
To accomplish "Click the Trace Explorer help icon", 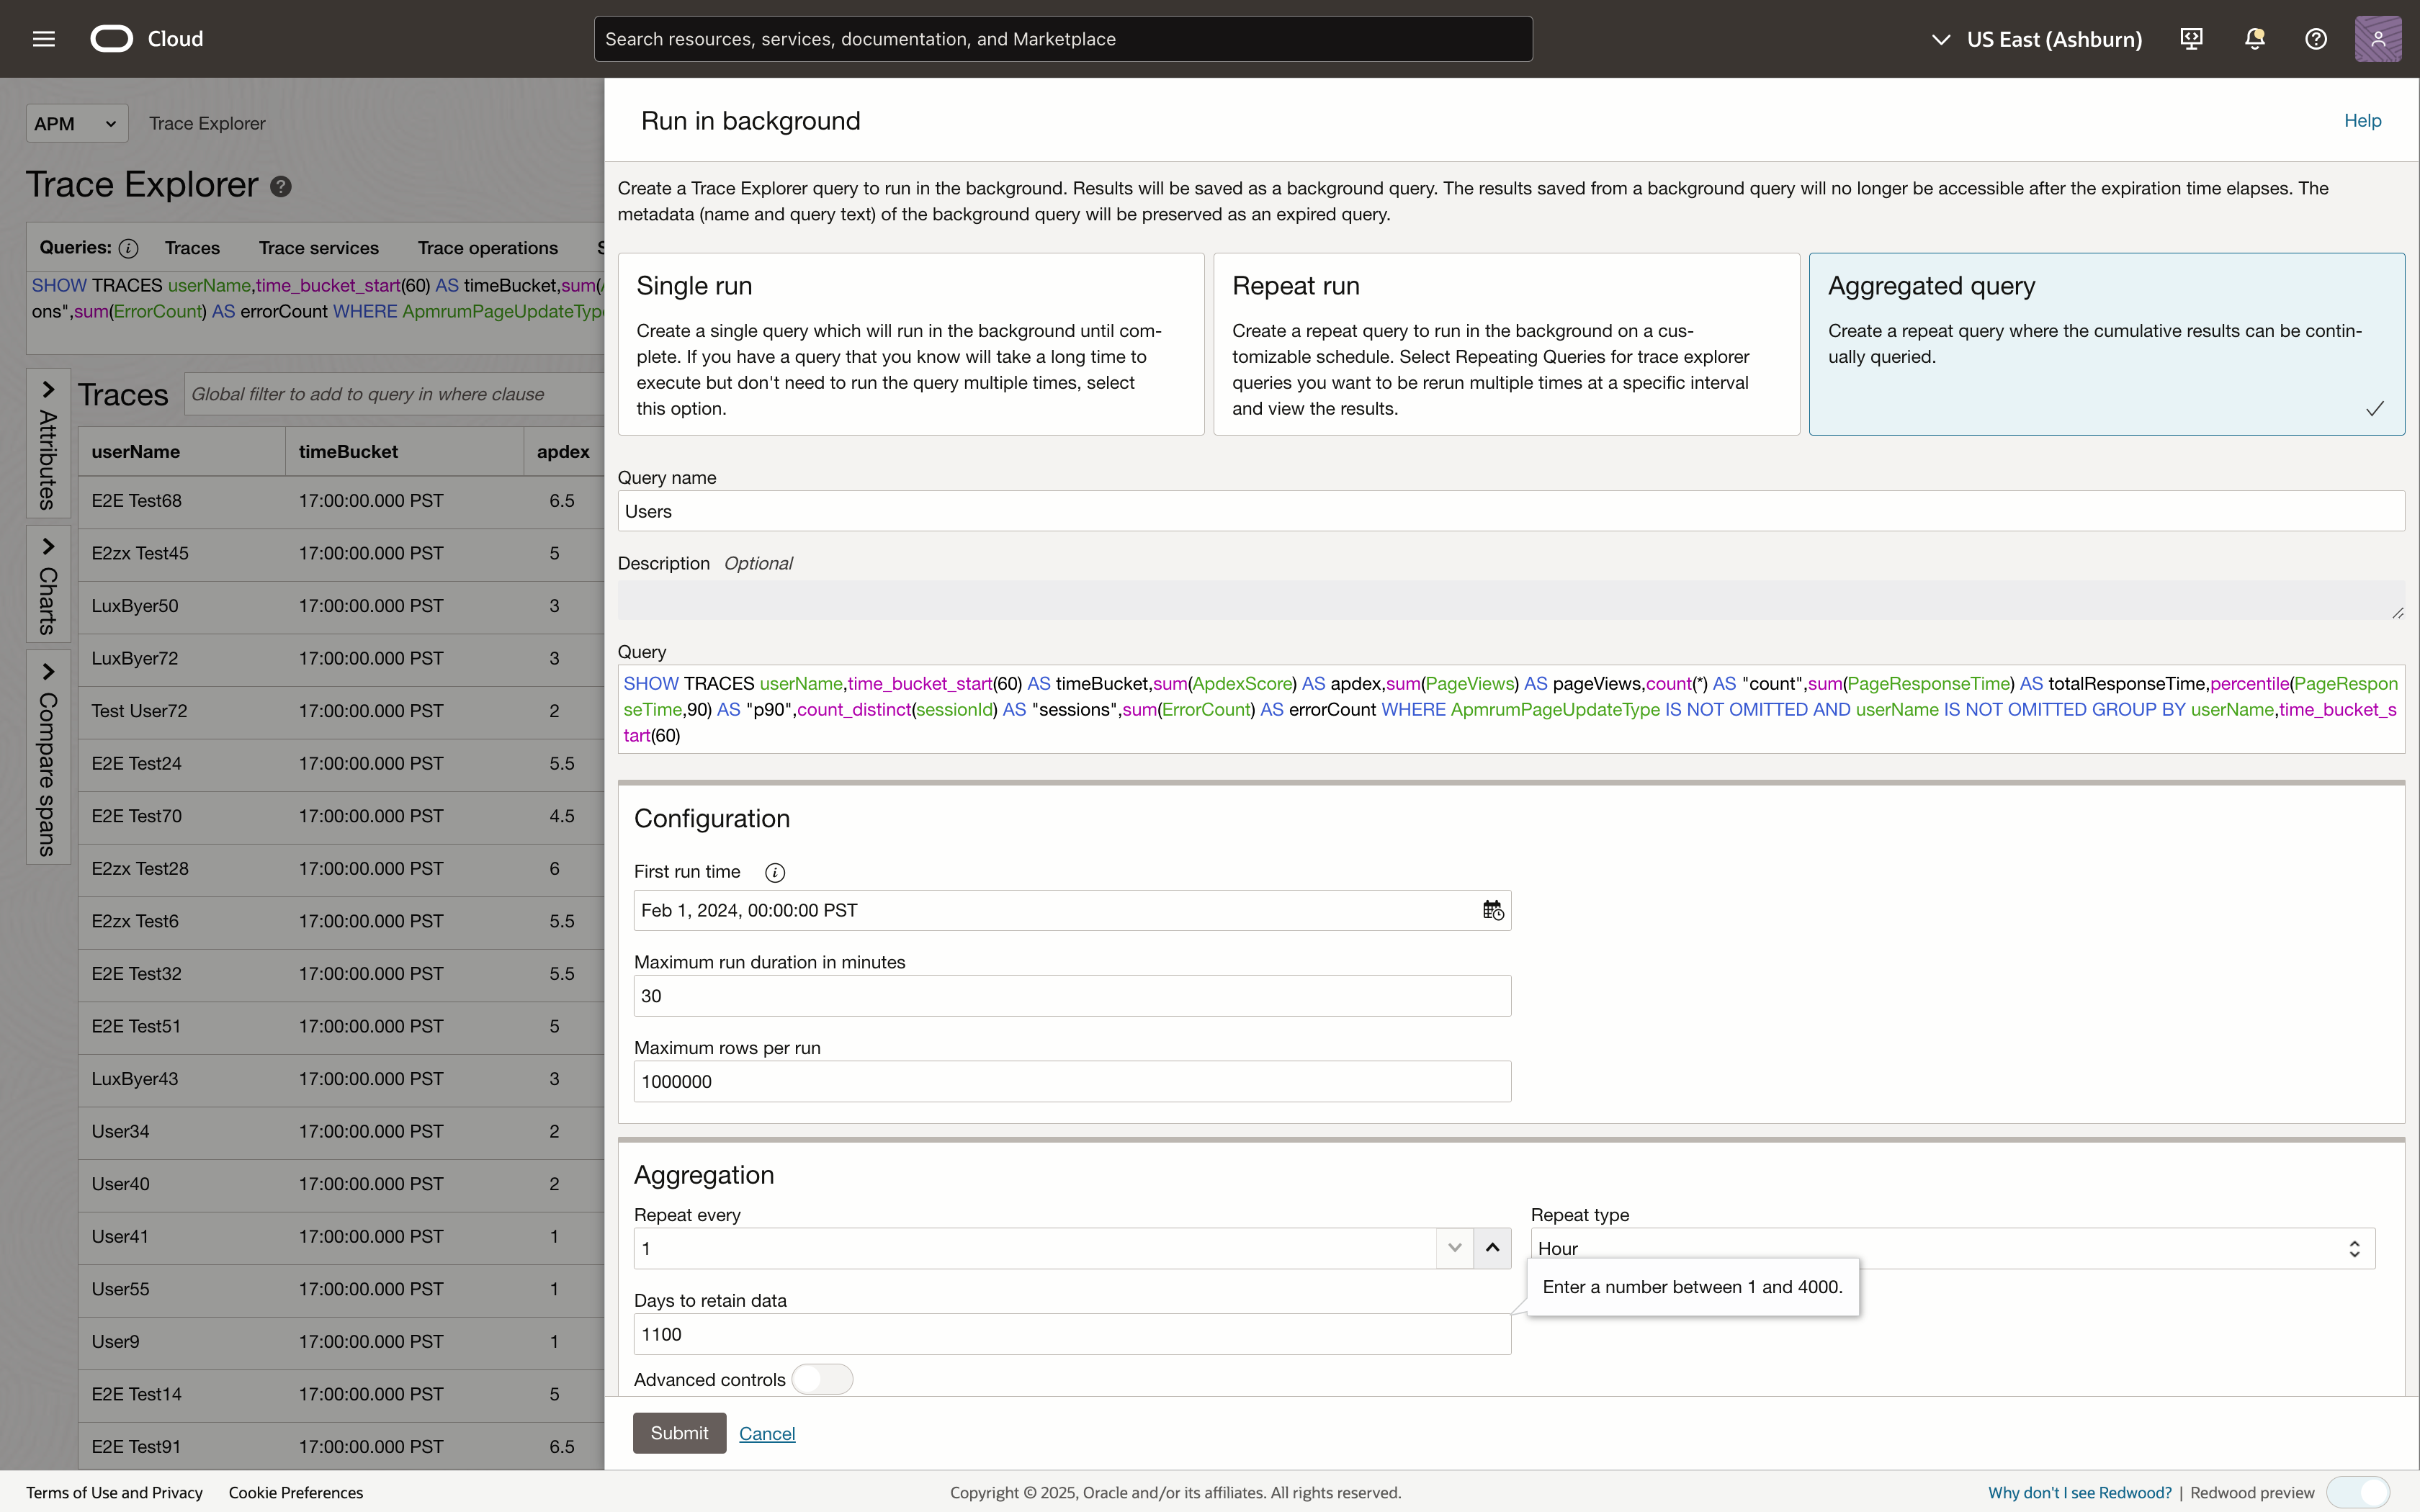I will [x=281, y=187].
